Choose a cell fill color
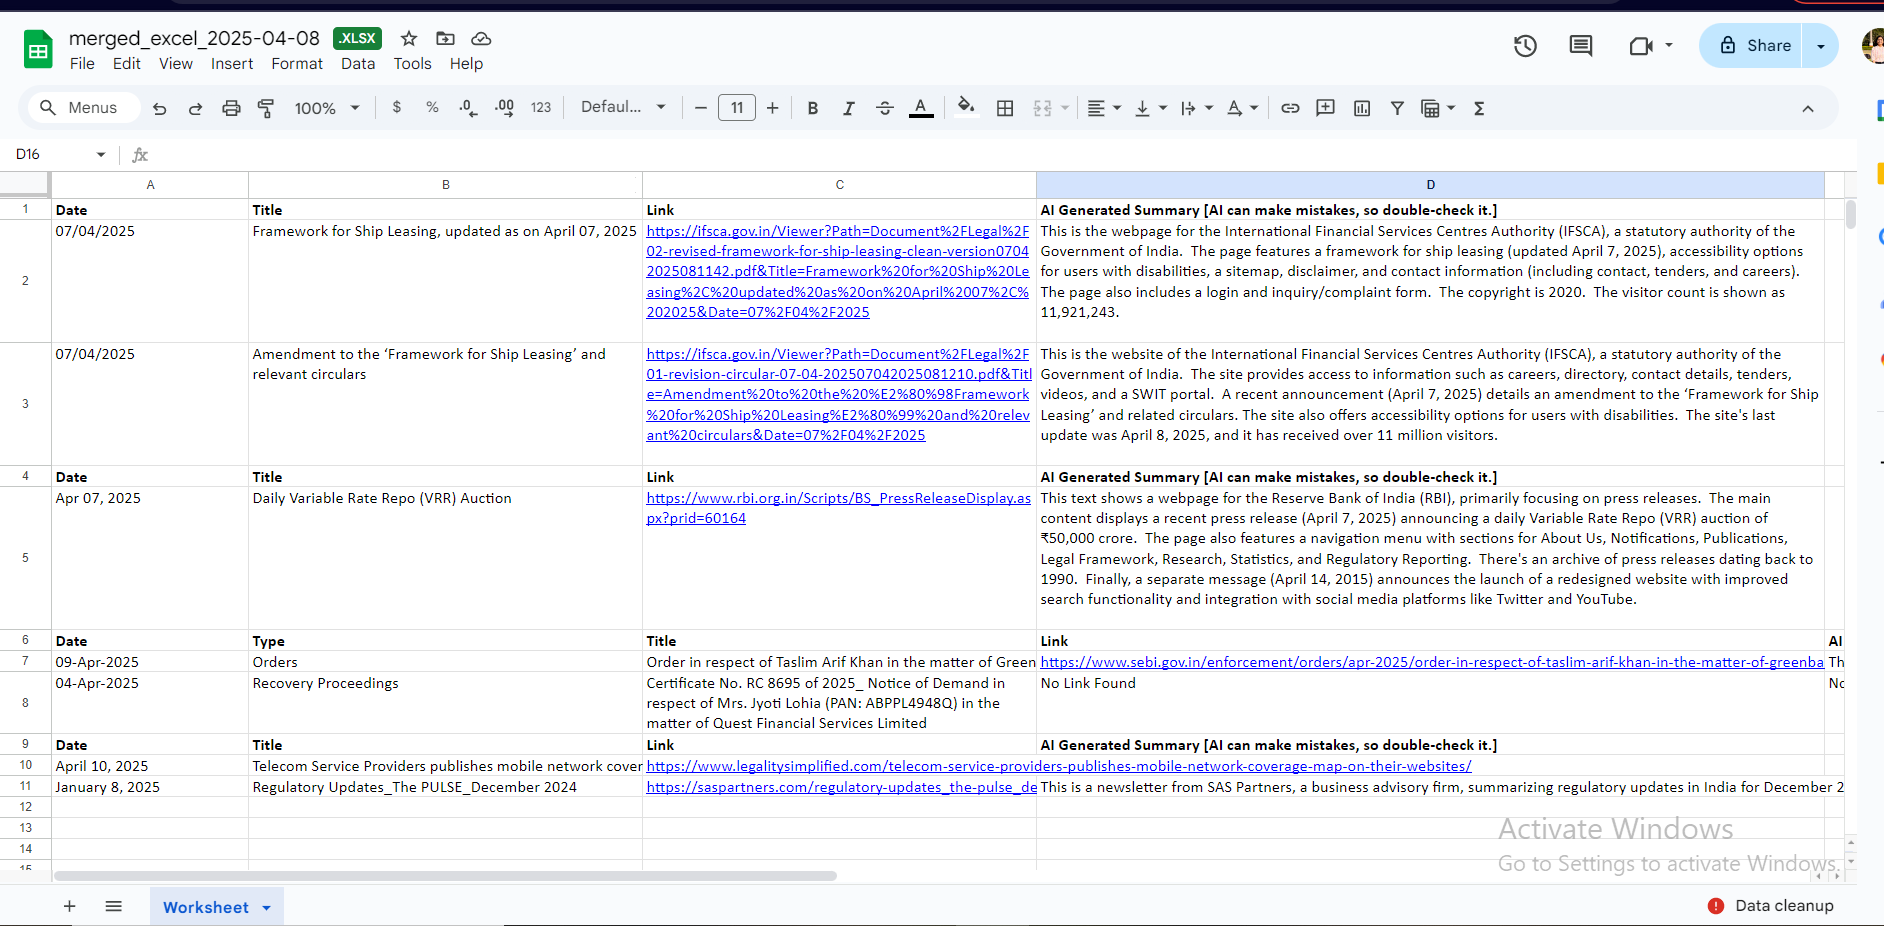This screenshot has height=926, width=1884. [966, 108]
